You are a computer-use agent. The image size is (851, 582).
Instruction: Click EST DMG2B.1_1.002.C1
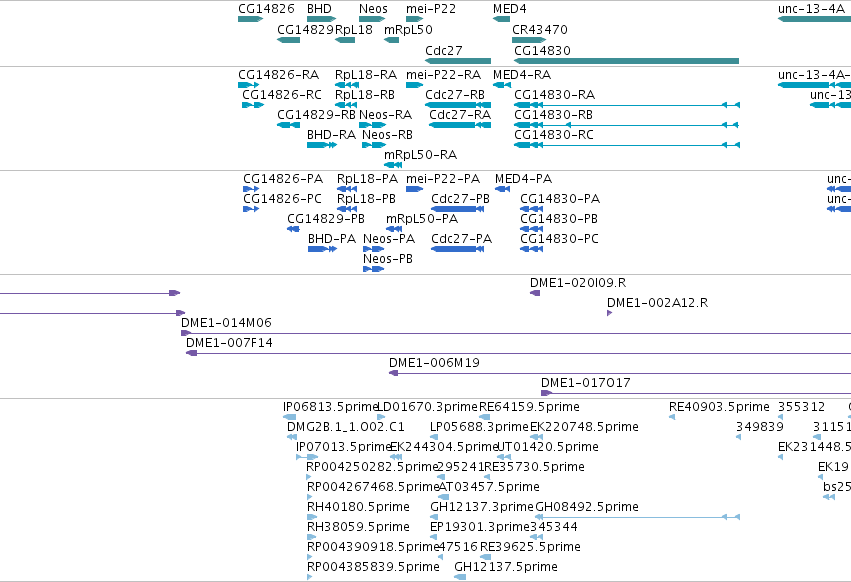tap(292, 438)
